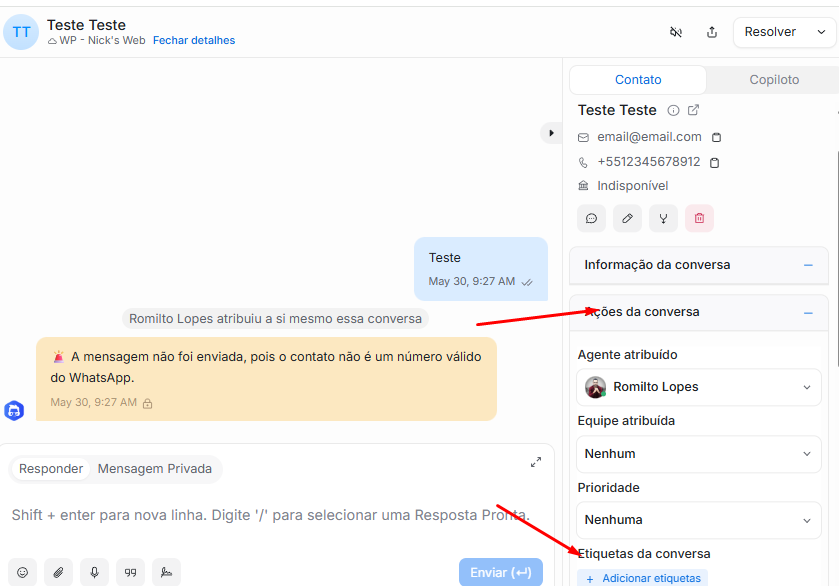Open the emoji picker in reply box
The height and width of the screenshot is (586, 839).
tap(23, 572)
